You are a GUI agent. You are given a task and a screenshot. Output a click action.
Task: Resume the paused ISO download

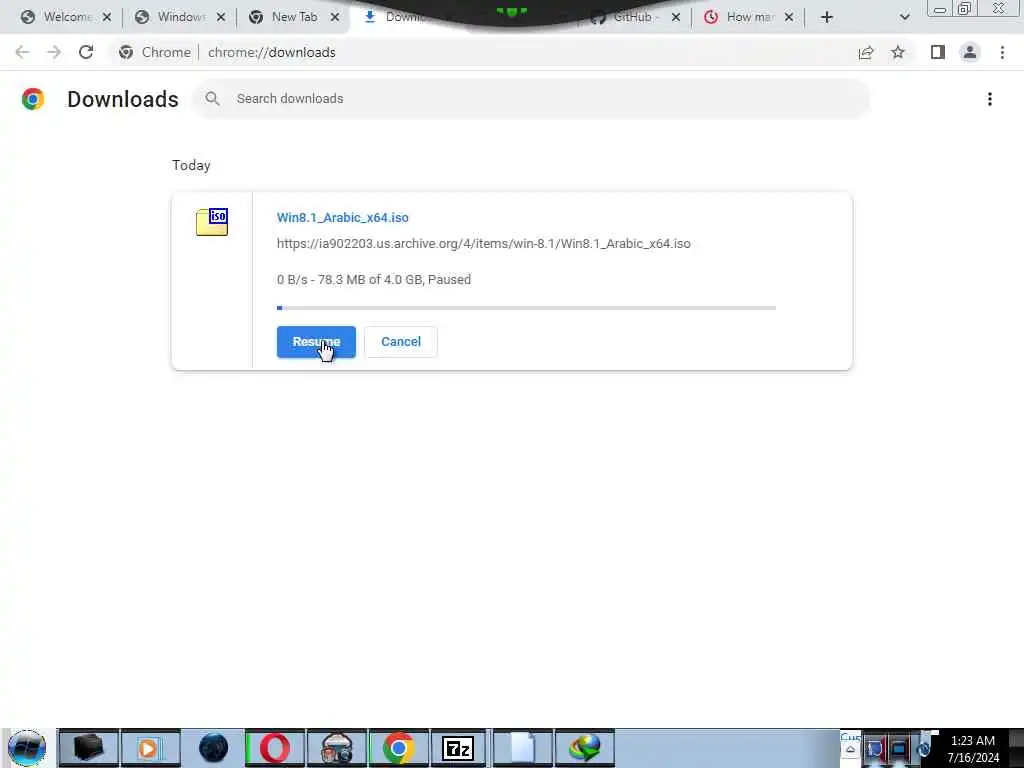[316, 342]
